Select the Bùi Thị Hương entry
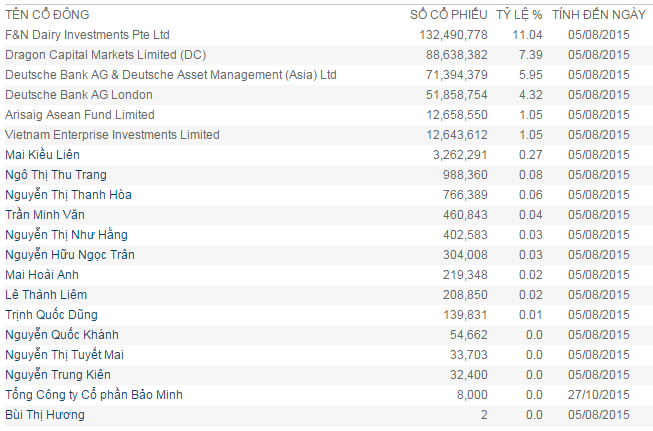 [x=45, y=415]
